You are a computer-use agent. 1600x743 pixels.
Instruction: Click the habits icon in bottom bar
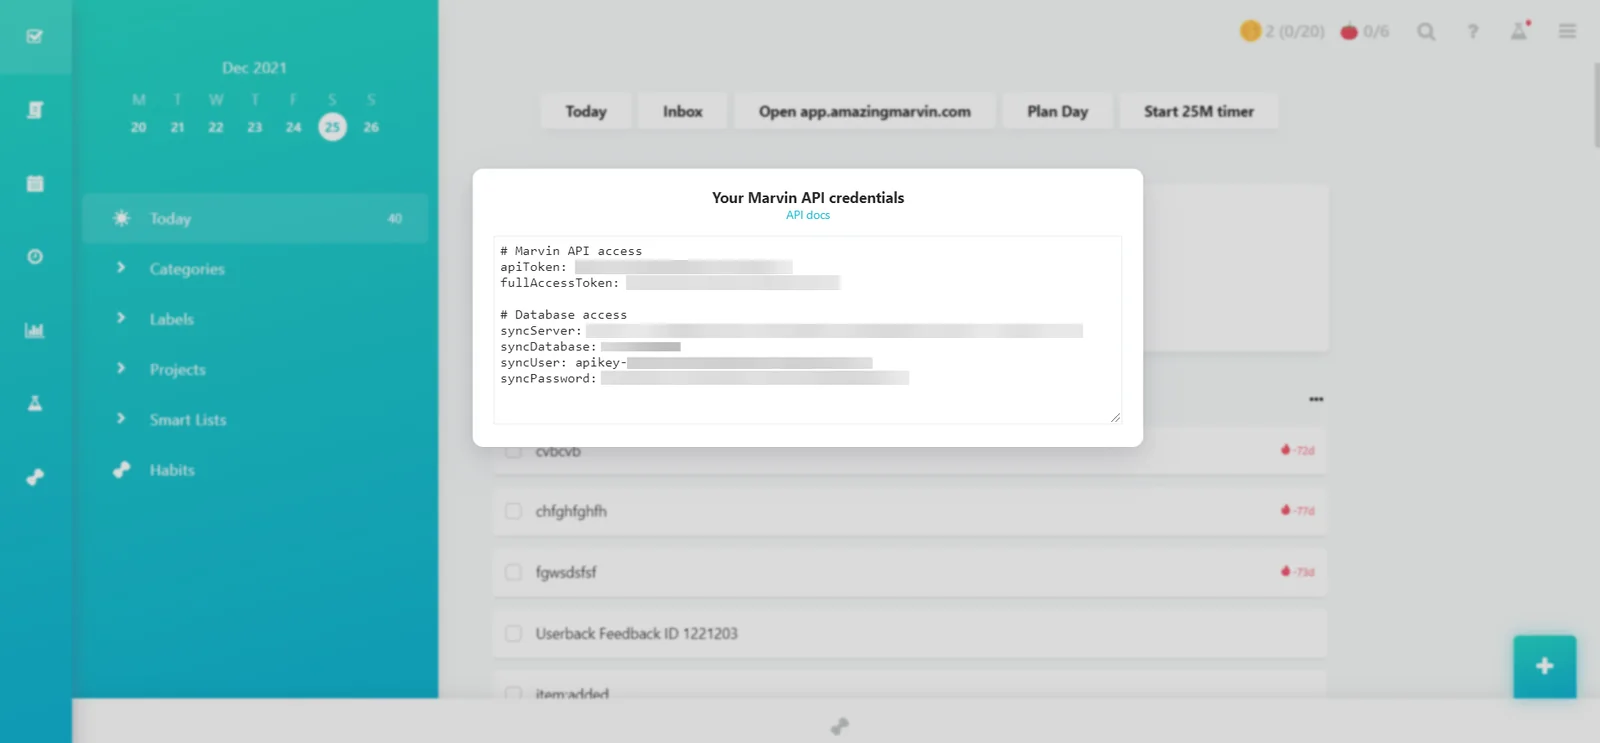(840, 726)
